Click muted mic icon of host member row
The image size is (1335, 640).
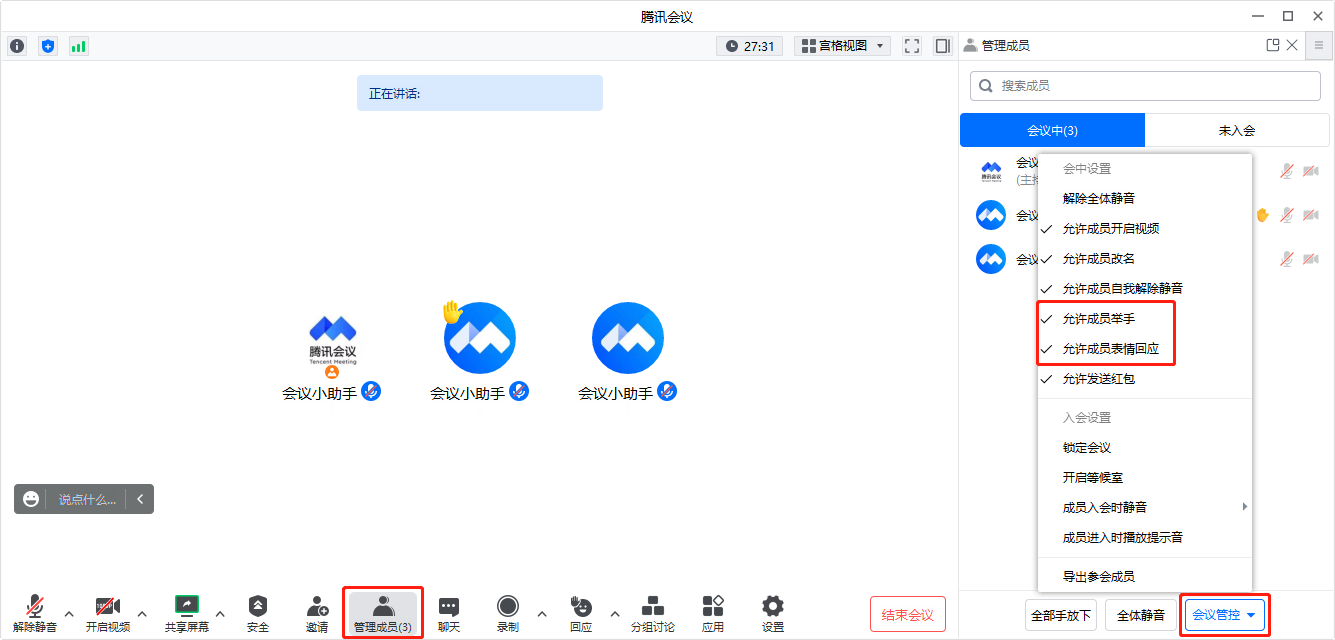point(1287,171)
